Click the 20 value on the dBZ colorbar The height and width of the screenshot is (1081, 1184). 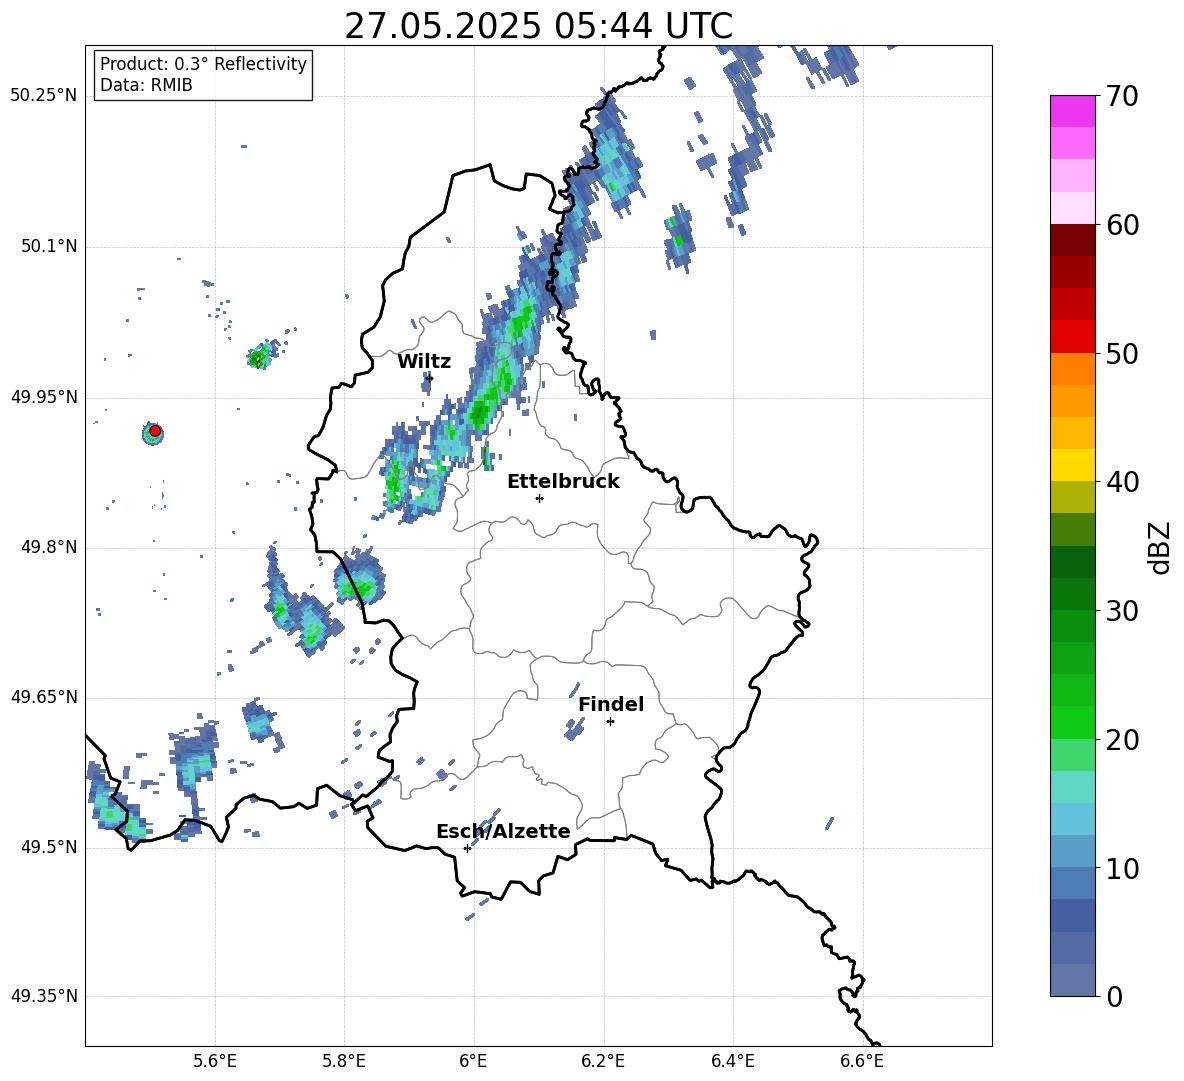click(x=1122, y=740)
